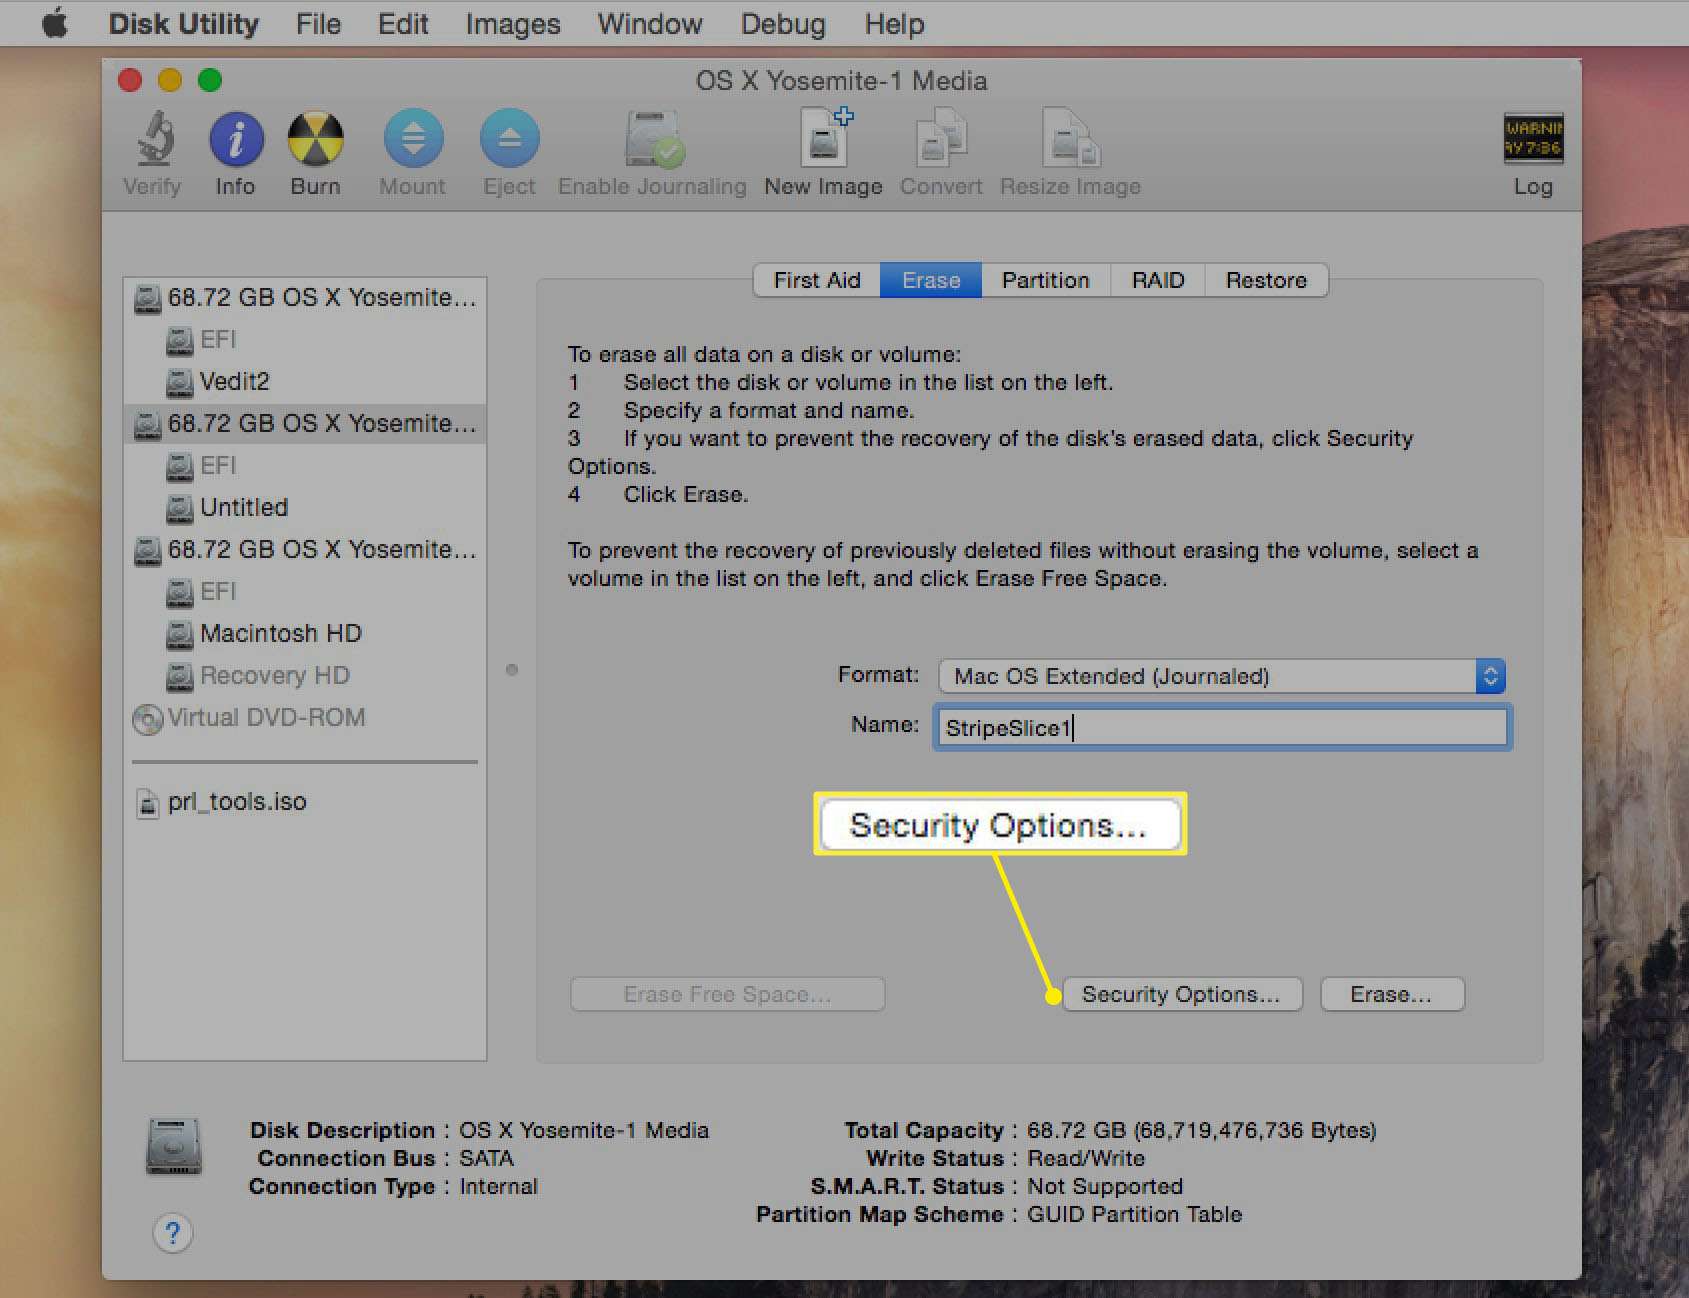Click the yellow minimize window button
The height and width of the screenshot is (1298, 1689).
coord(170,80)
